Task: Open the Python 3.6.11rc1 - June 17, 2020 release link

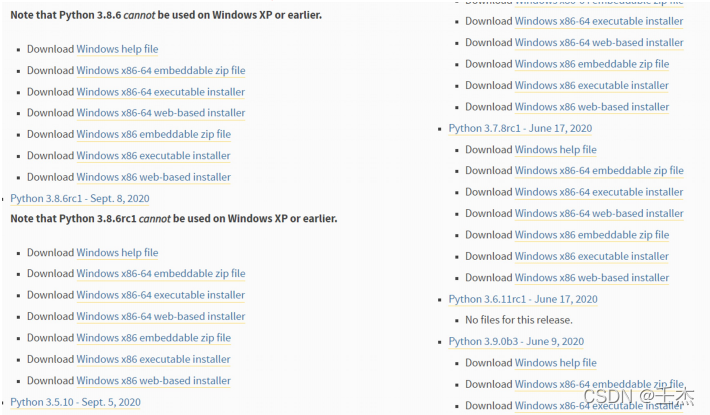Action: (523, 299)
